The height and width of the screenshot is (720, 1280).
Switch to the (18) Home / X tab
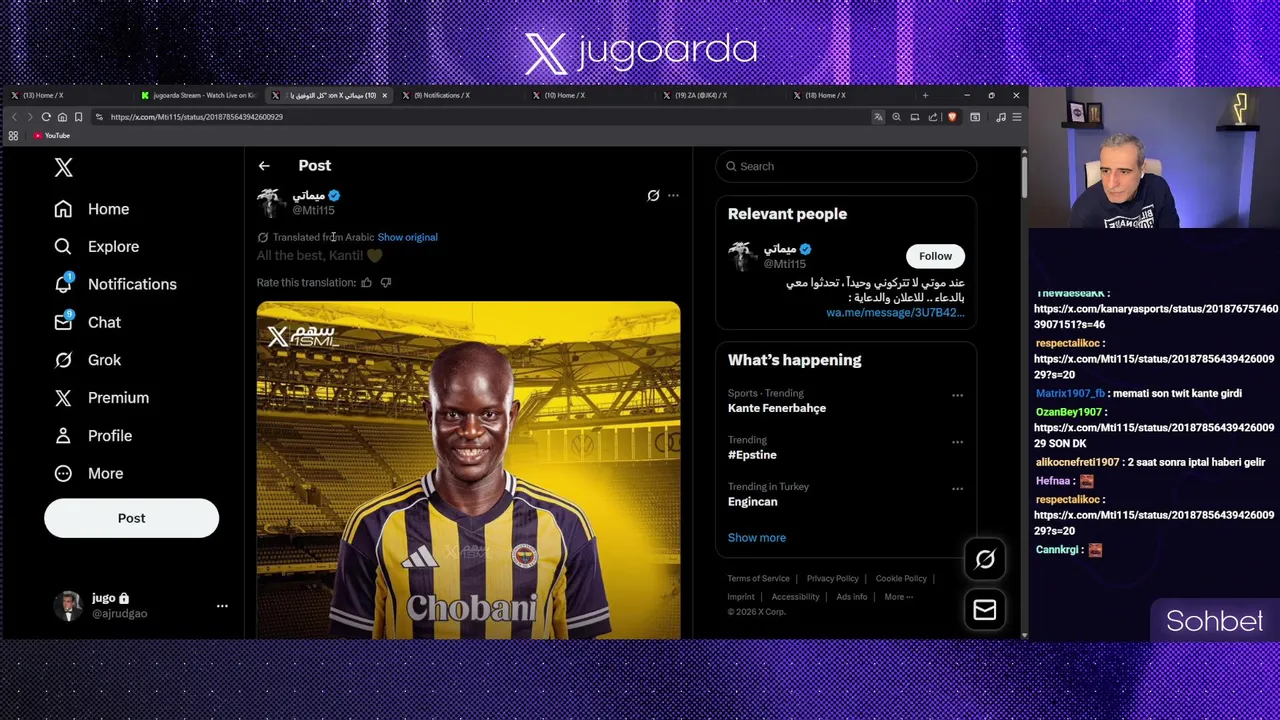[x=825, y=95]
